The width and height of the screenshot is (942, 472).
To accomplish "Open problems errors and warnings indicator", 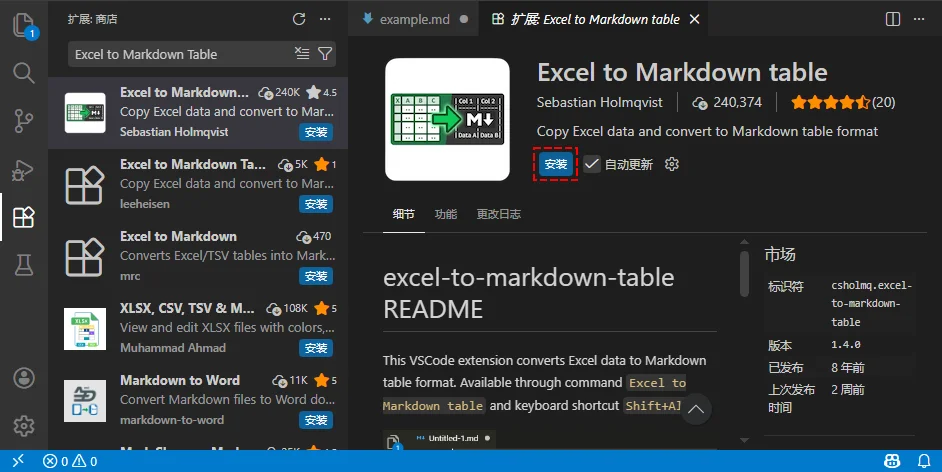I will [x=70, y=461].
